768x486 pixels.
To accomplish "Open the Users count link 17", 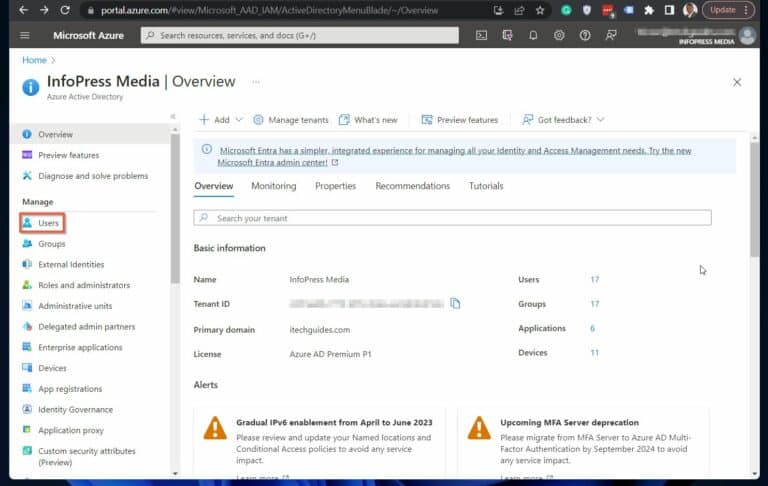I will [595, 279].
